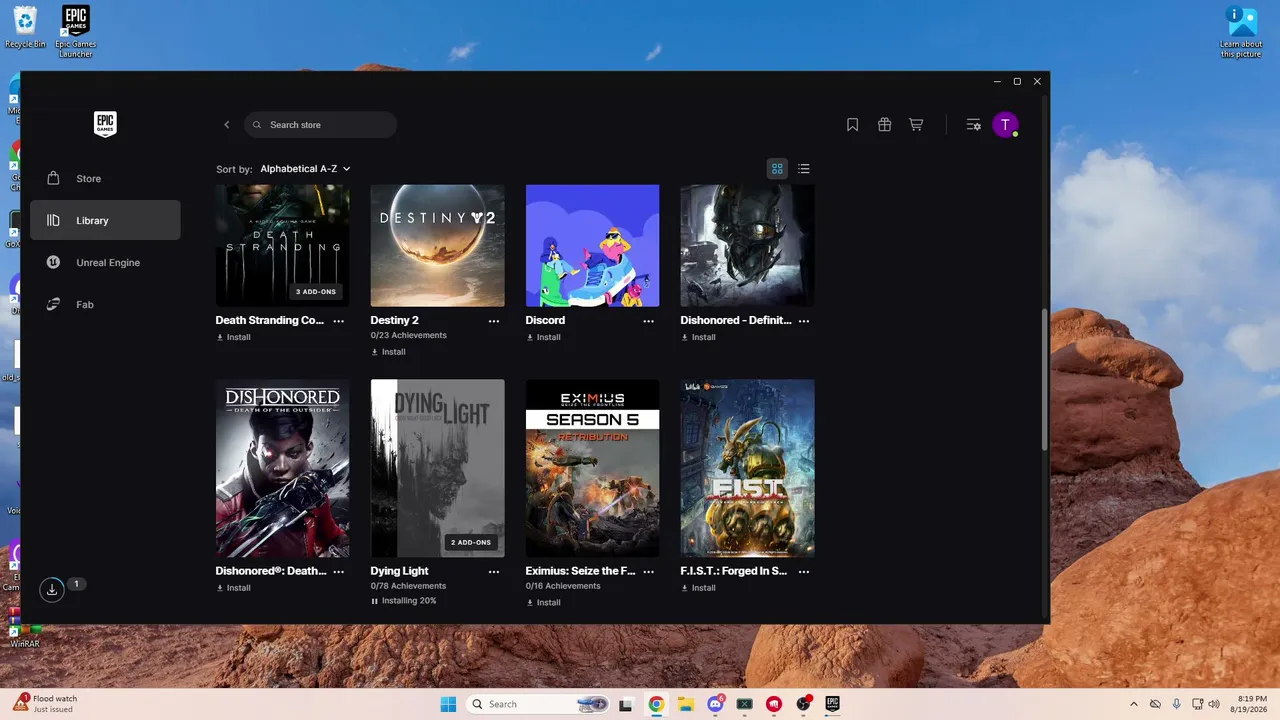Open the Dishonored Death of the Outsider cover
1280x720 pixels.
pyautogui.click(x=283, y=468)
